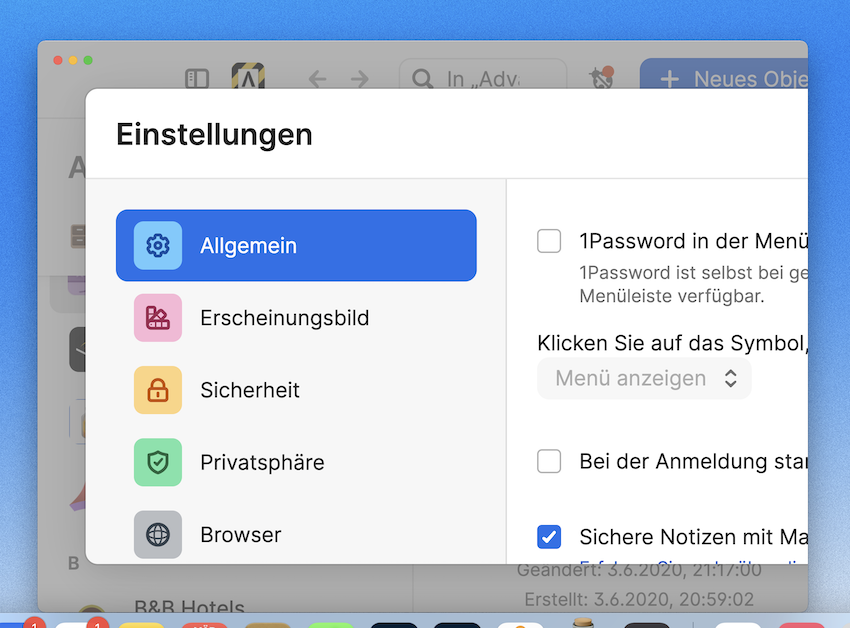
Task: Select the B&B Hotels list entry
Action: (x=189, y=606)
